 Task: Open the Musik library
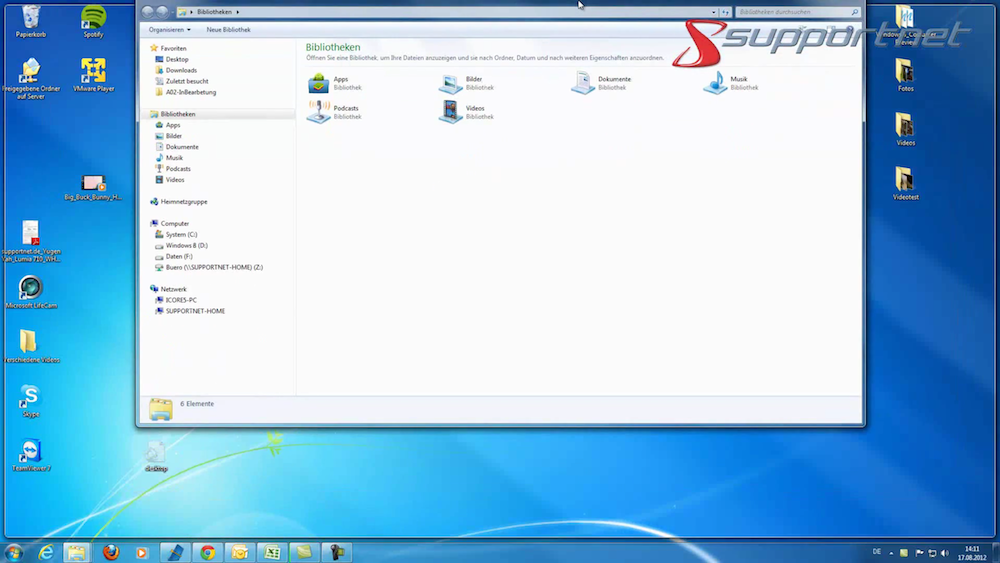coord(715,83)
